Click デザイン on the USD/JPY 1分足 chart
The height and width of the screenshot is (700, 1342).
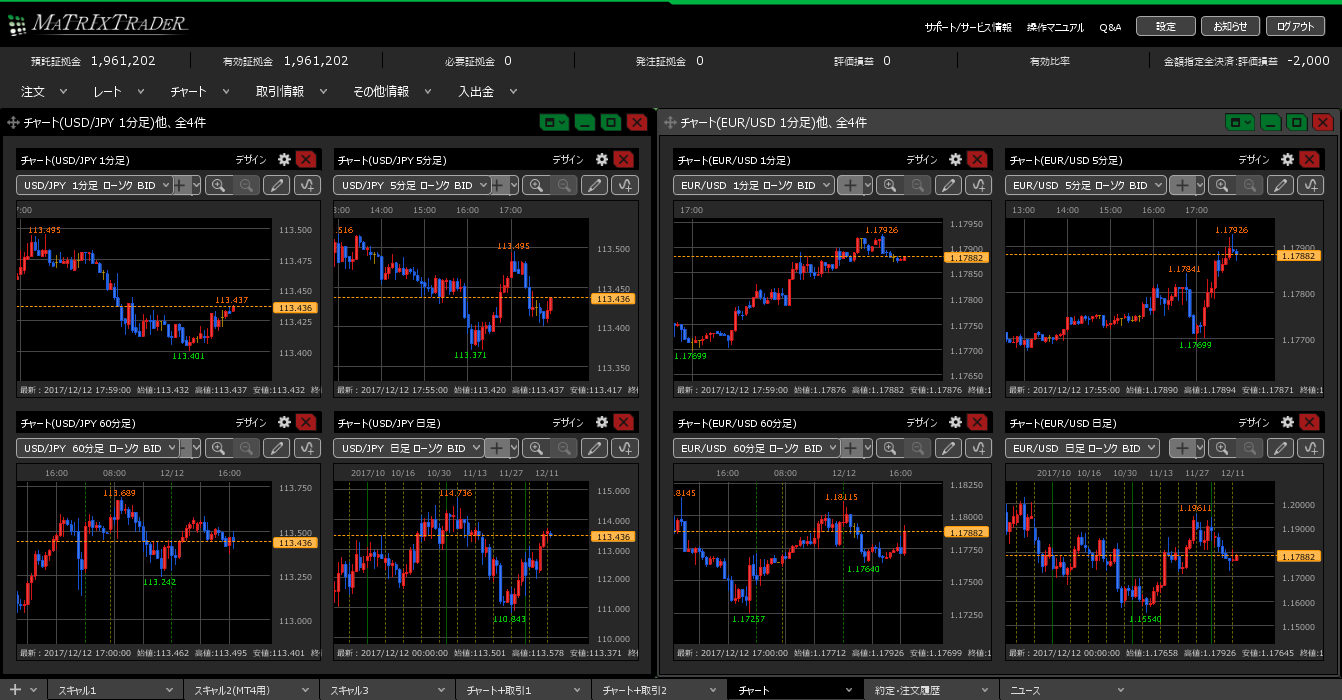click(x=251, y=159)
